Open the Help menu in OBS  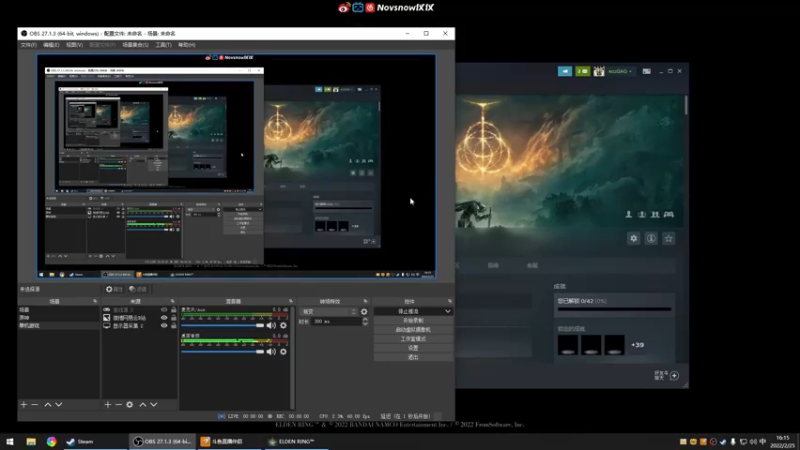(187, 45)
